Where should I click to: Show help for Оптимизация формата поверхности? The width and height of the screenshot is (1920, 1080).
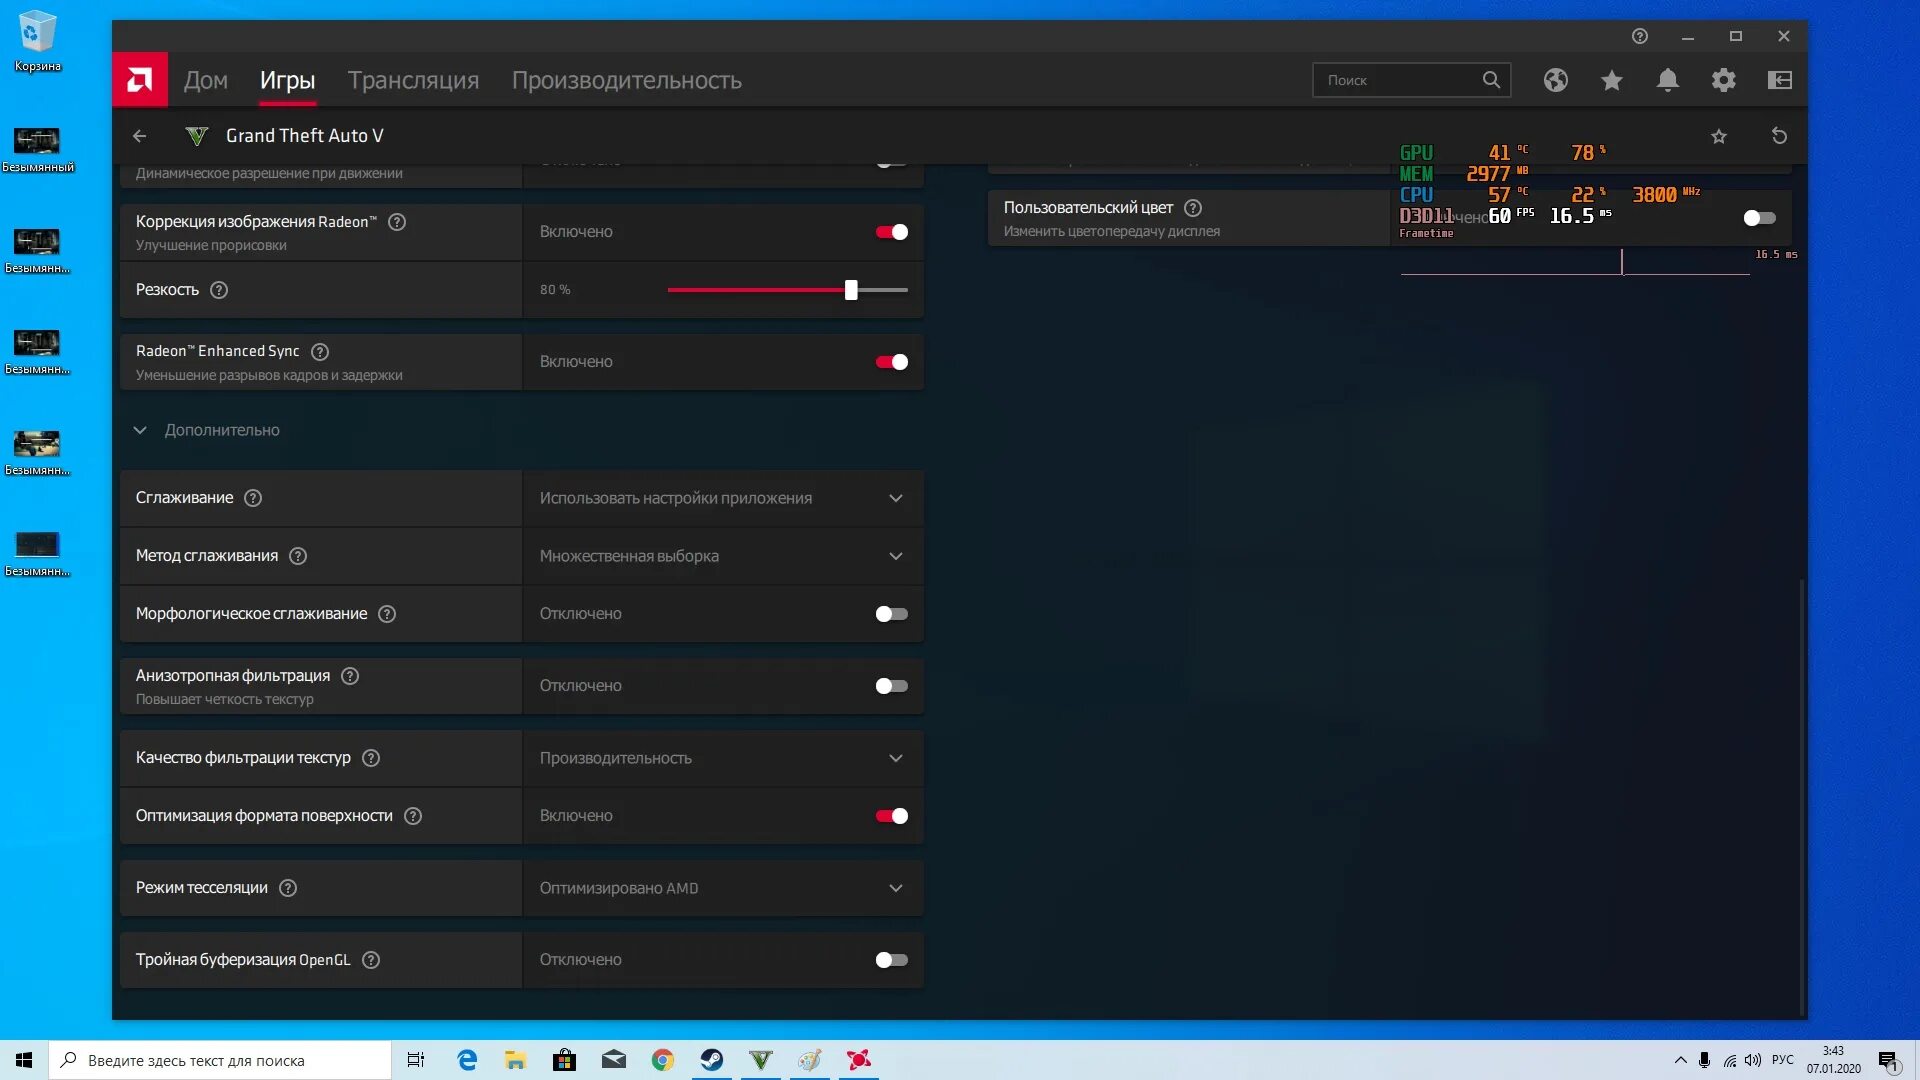(413, 816)
